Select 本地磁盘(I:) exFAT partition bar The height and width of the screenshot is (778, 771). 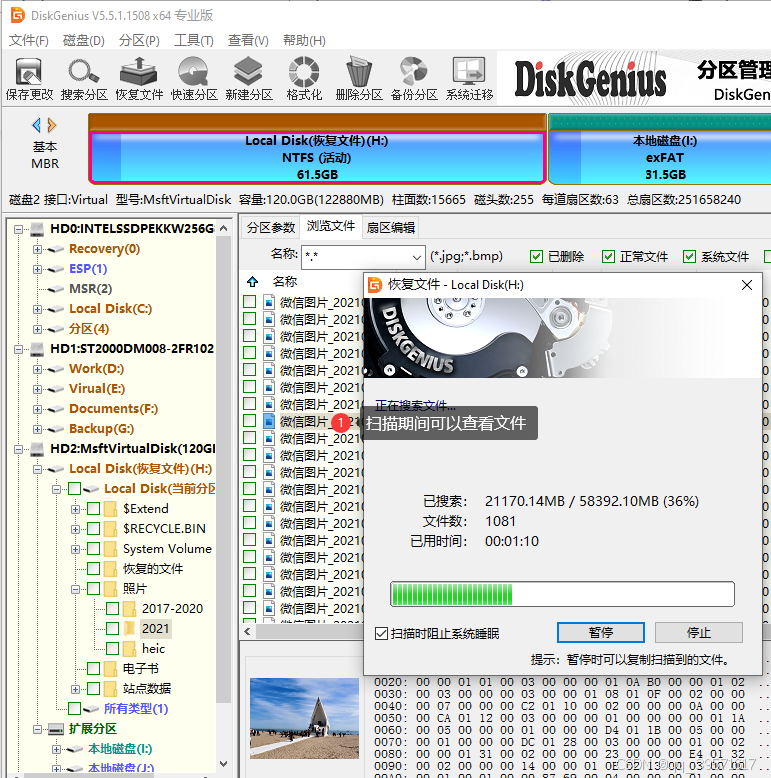pyautogui.click(x=660, y=158)
